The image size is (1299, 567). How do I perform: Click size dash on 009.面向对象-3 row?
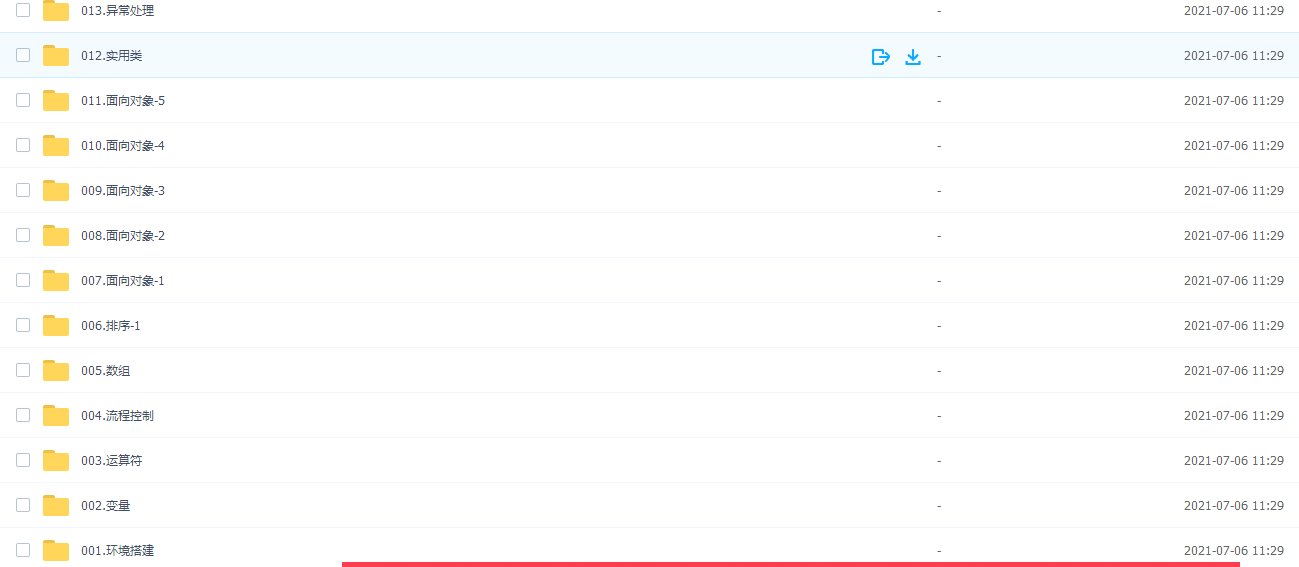click(x=939, y=191)
